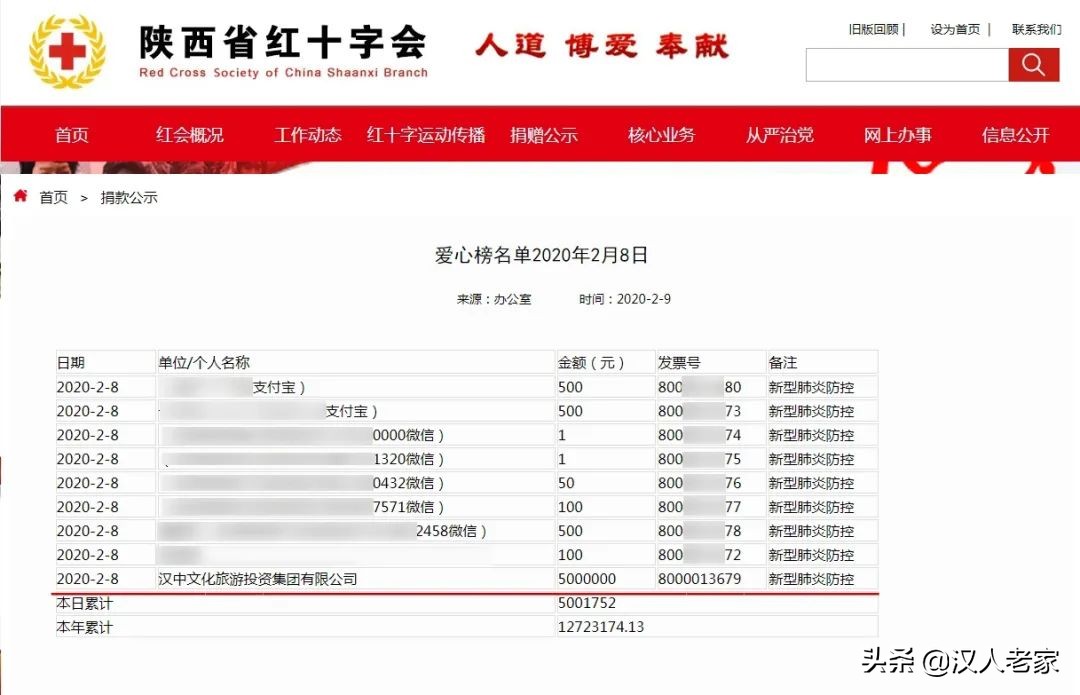Screen dimensions: 1080x695
Task: Click the 联系我们 link
Action: (1036, 29)
